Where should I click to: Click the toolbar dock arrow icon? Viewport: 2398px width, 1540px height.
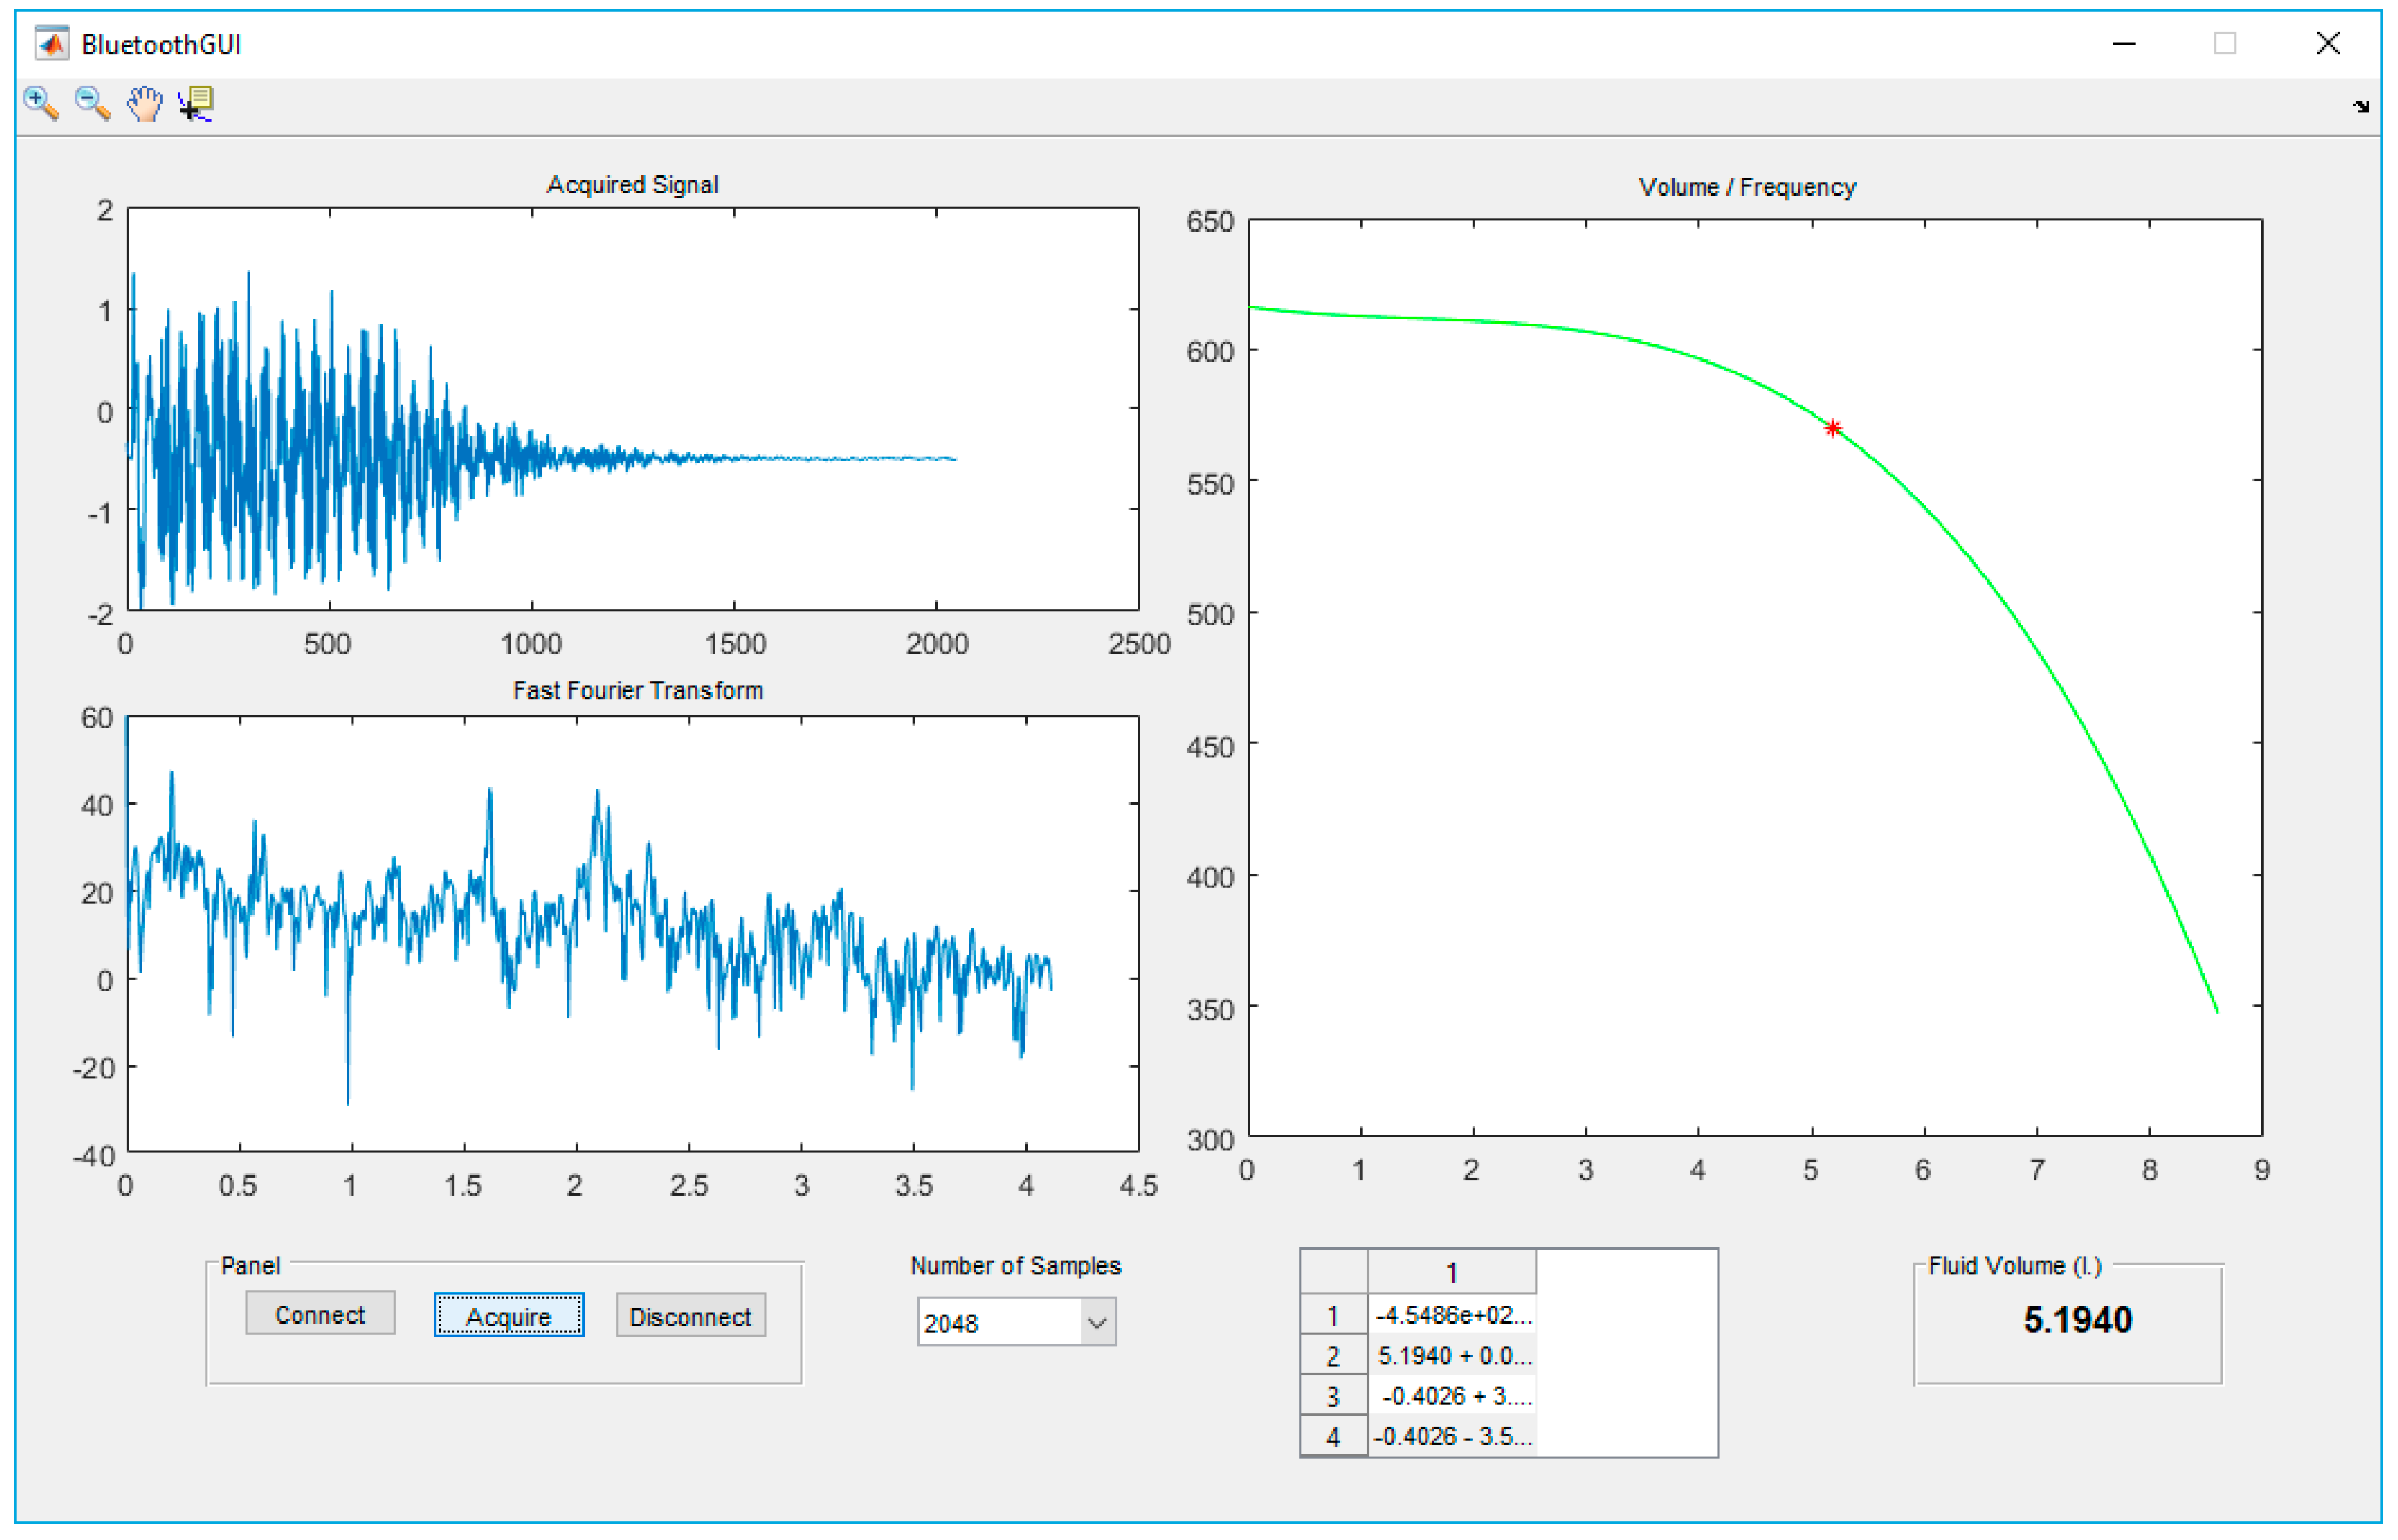point(2361,107)
